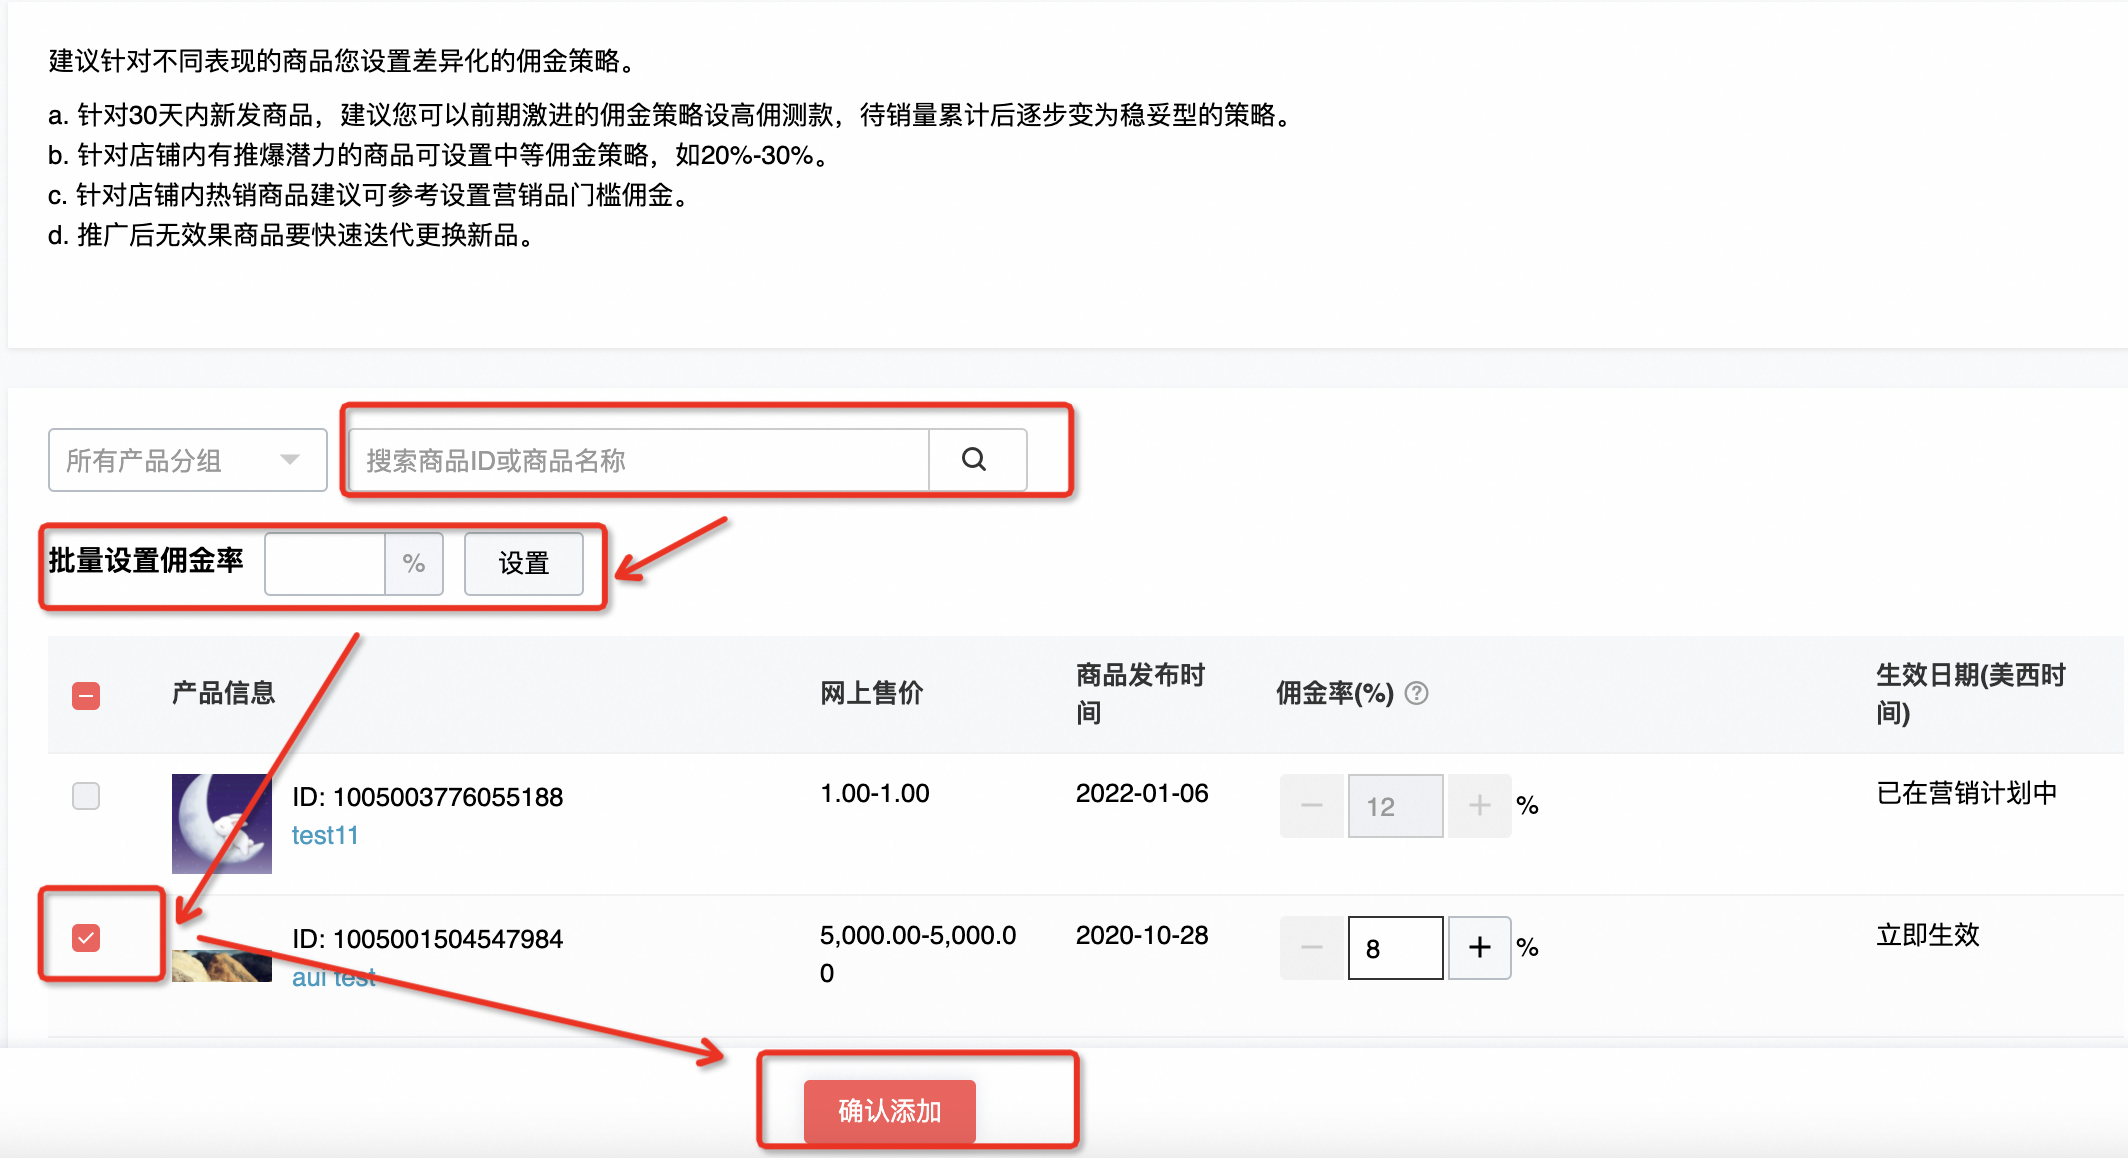This screenshot has height=1158, width=2128.
Task: Toggle the select-all header checkbox
Action: click(x=86, y=695)
